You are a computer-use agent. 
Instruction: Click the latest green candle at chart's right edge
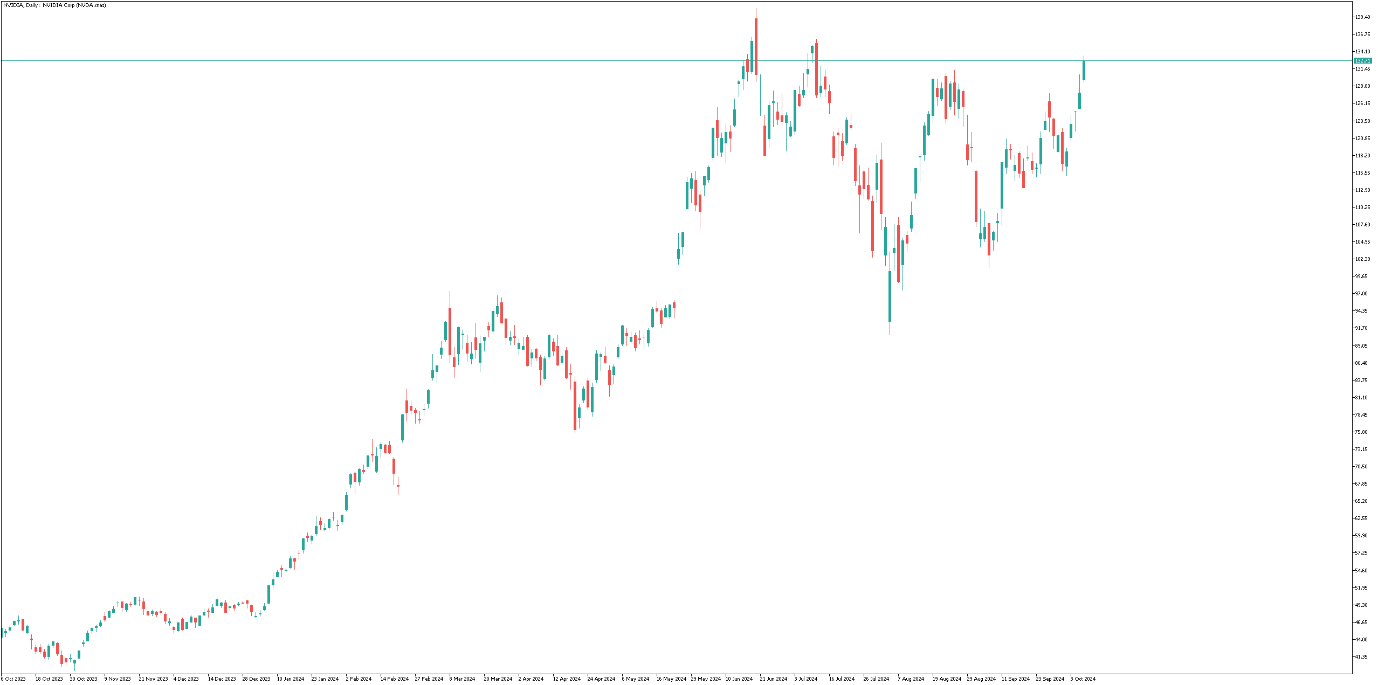point(1084,70)
